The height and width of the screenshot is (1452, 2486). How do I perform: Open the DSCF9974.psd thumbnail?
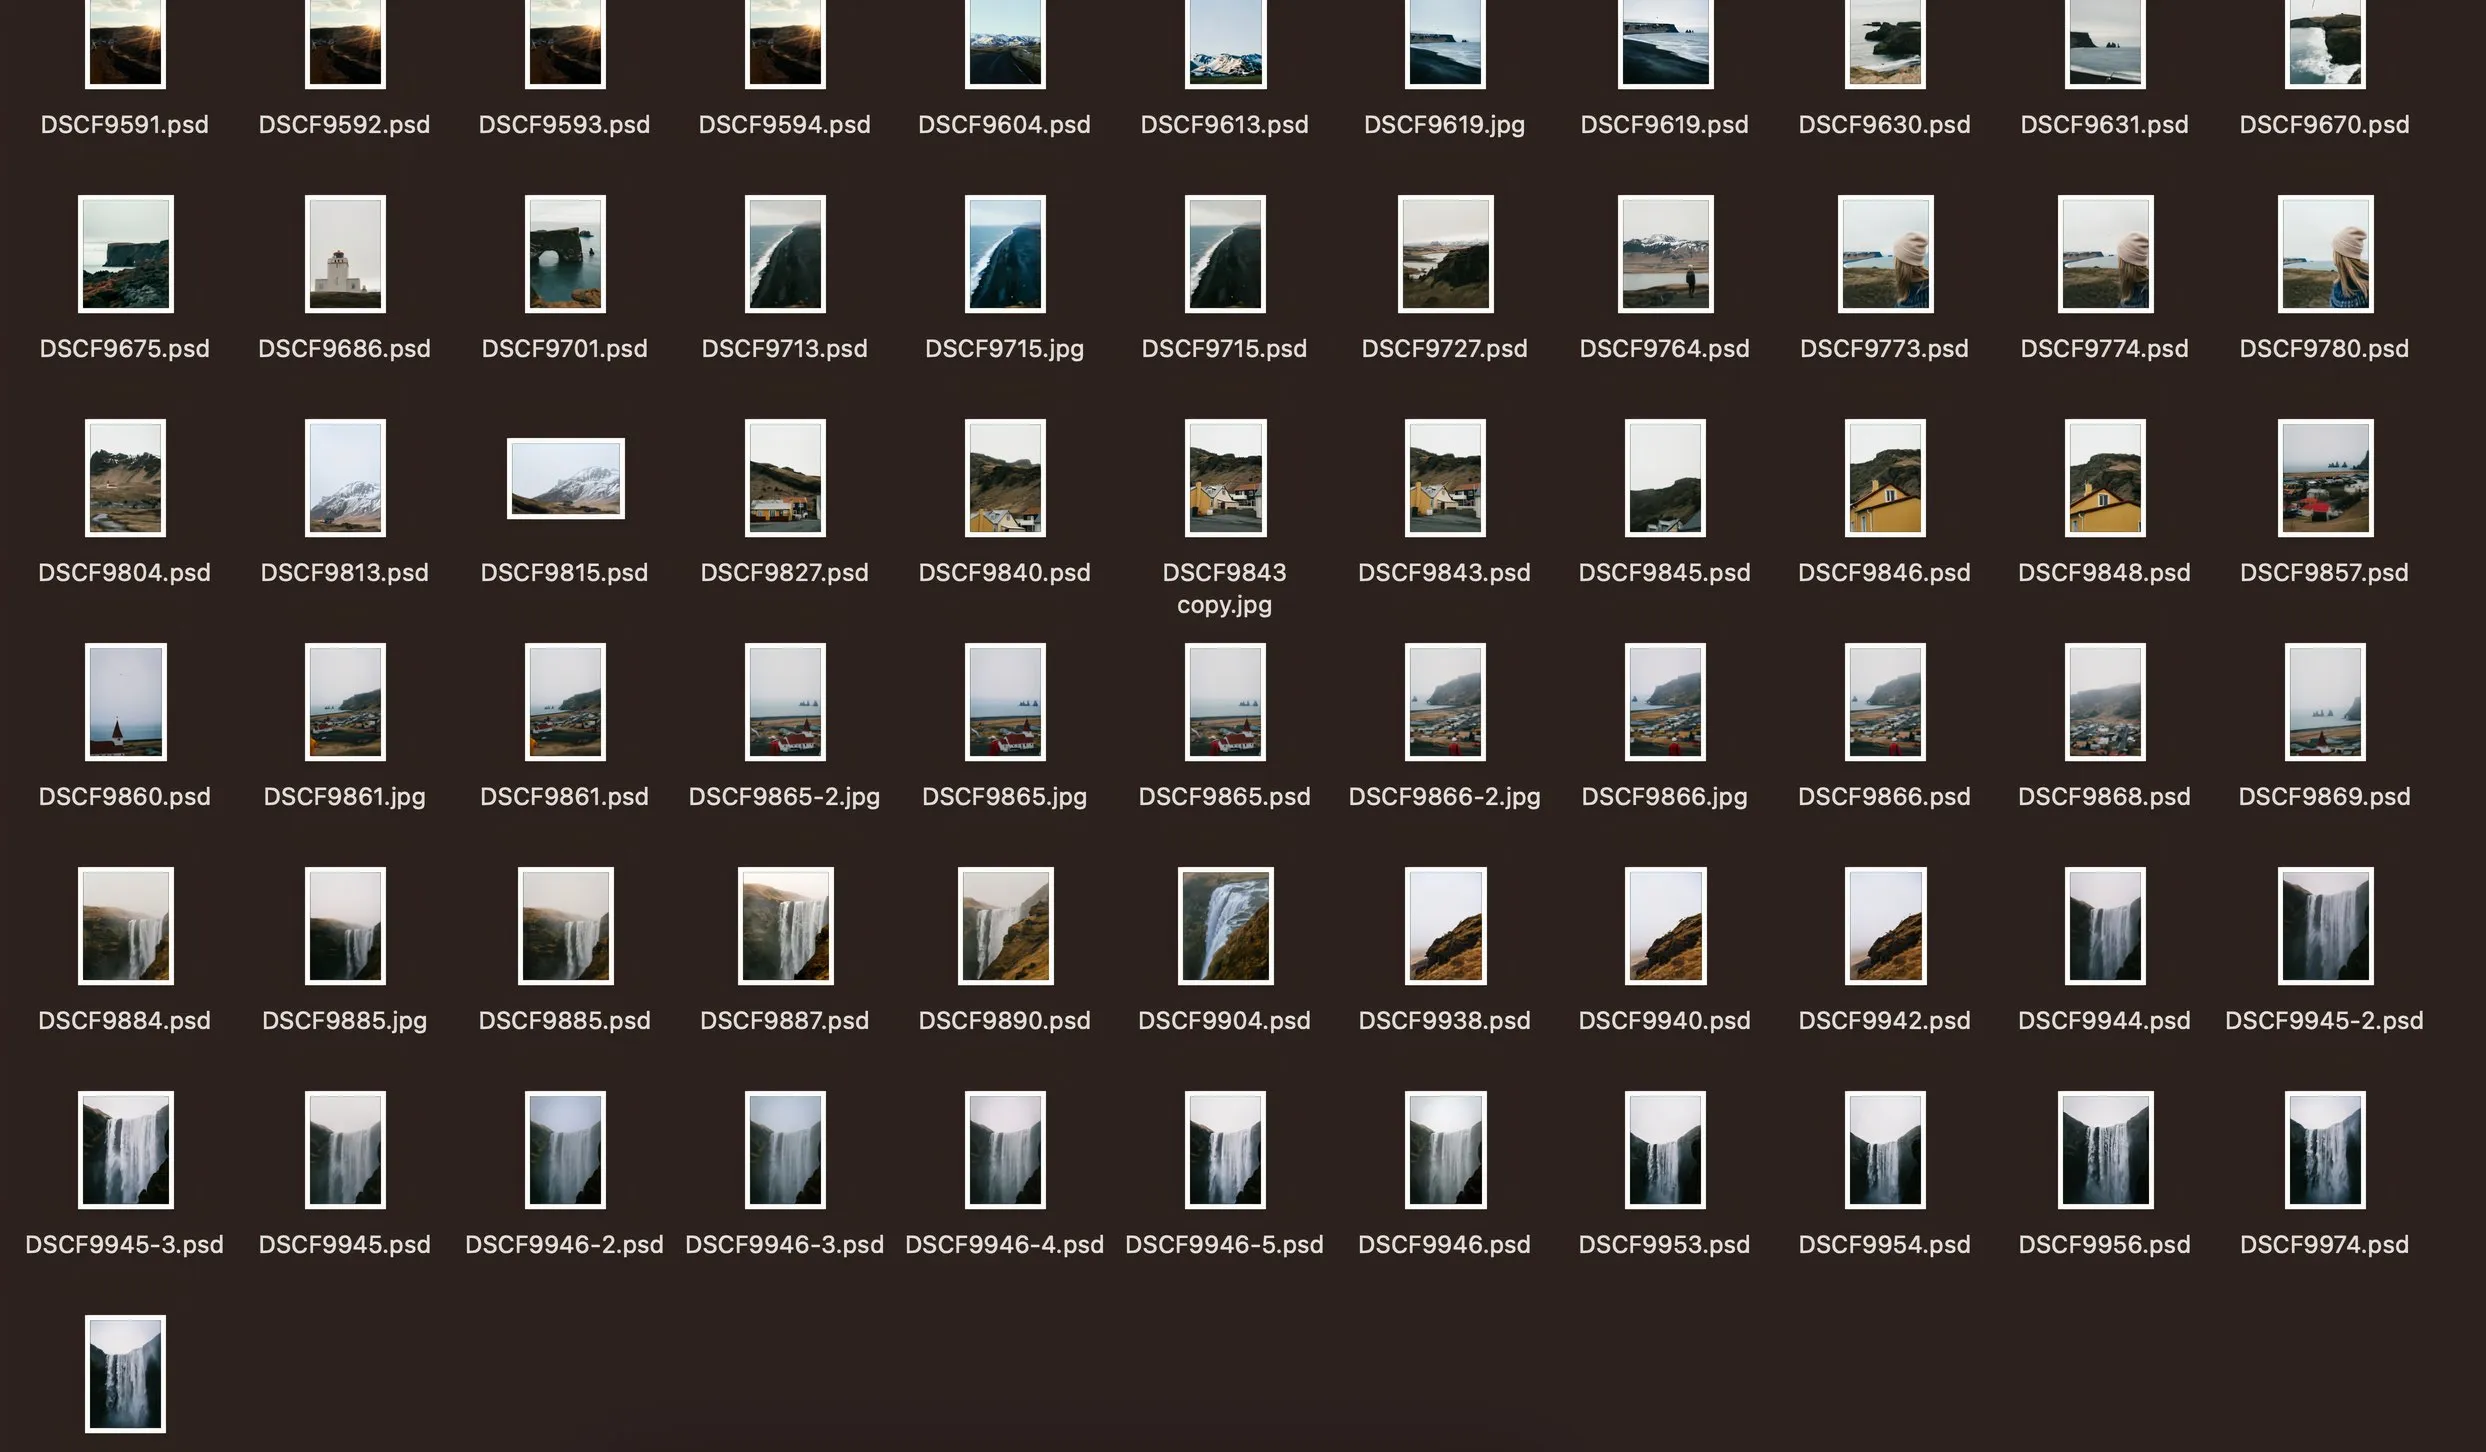(x=2325, y=1150)
